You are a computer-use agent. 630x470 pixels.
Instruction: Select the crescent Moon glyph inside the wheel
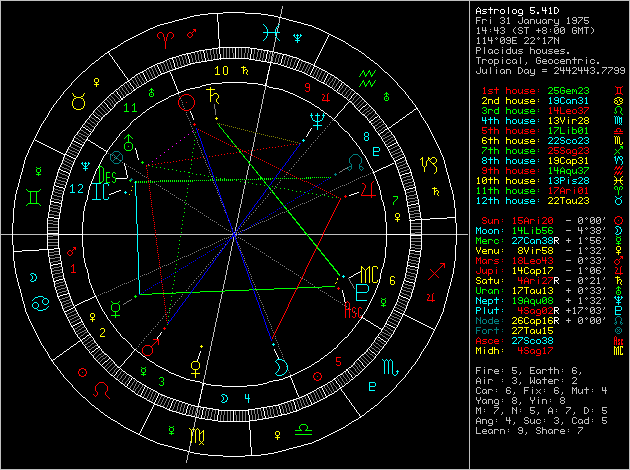tap(283, 367)
